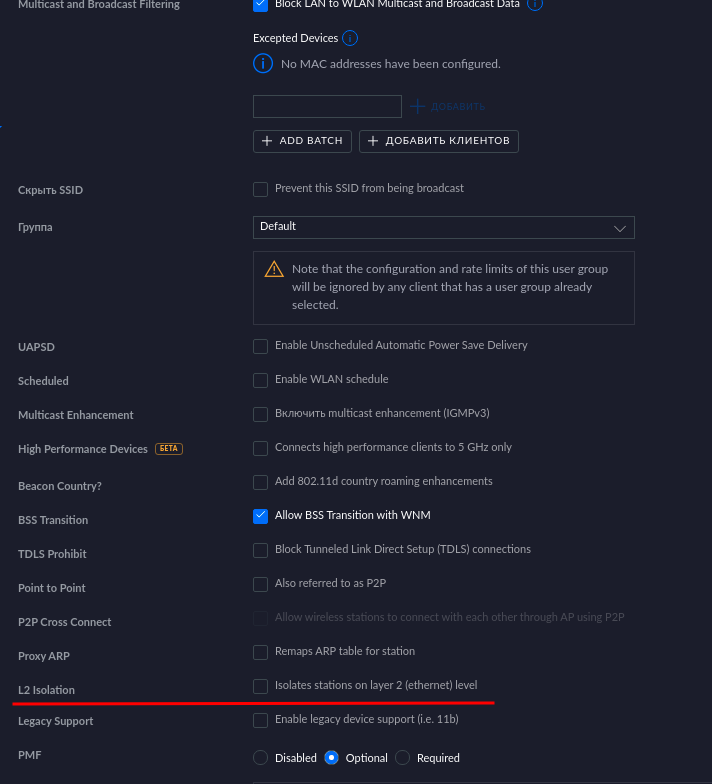Viewport: 712px width, 784px height.
Task: Click the info icon beside Block LAN to WLAN Multicast
Action: click(534, 4)
